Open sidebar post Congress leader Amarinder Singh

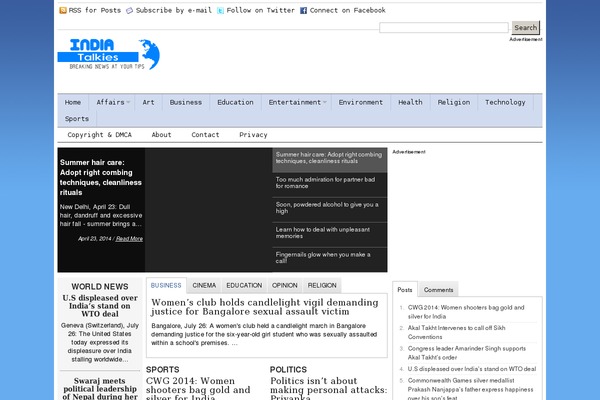tap(467, 353)
